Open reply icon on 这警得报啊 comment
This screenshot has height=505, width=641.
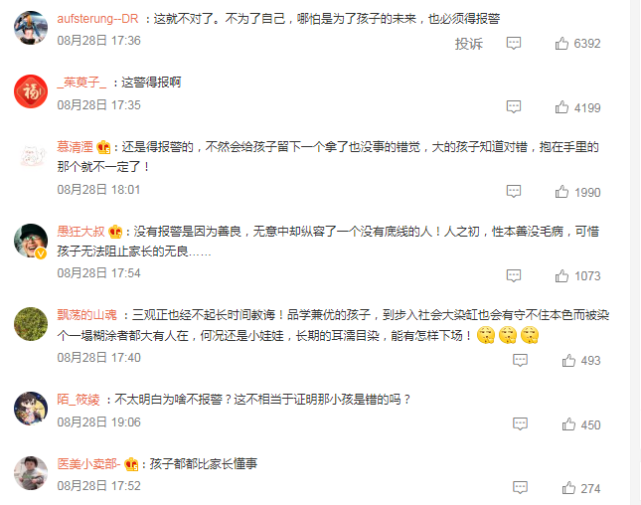pos(513,107)
